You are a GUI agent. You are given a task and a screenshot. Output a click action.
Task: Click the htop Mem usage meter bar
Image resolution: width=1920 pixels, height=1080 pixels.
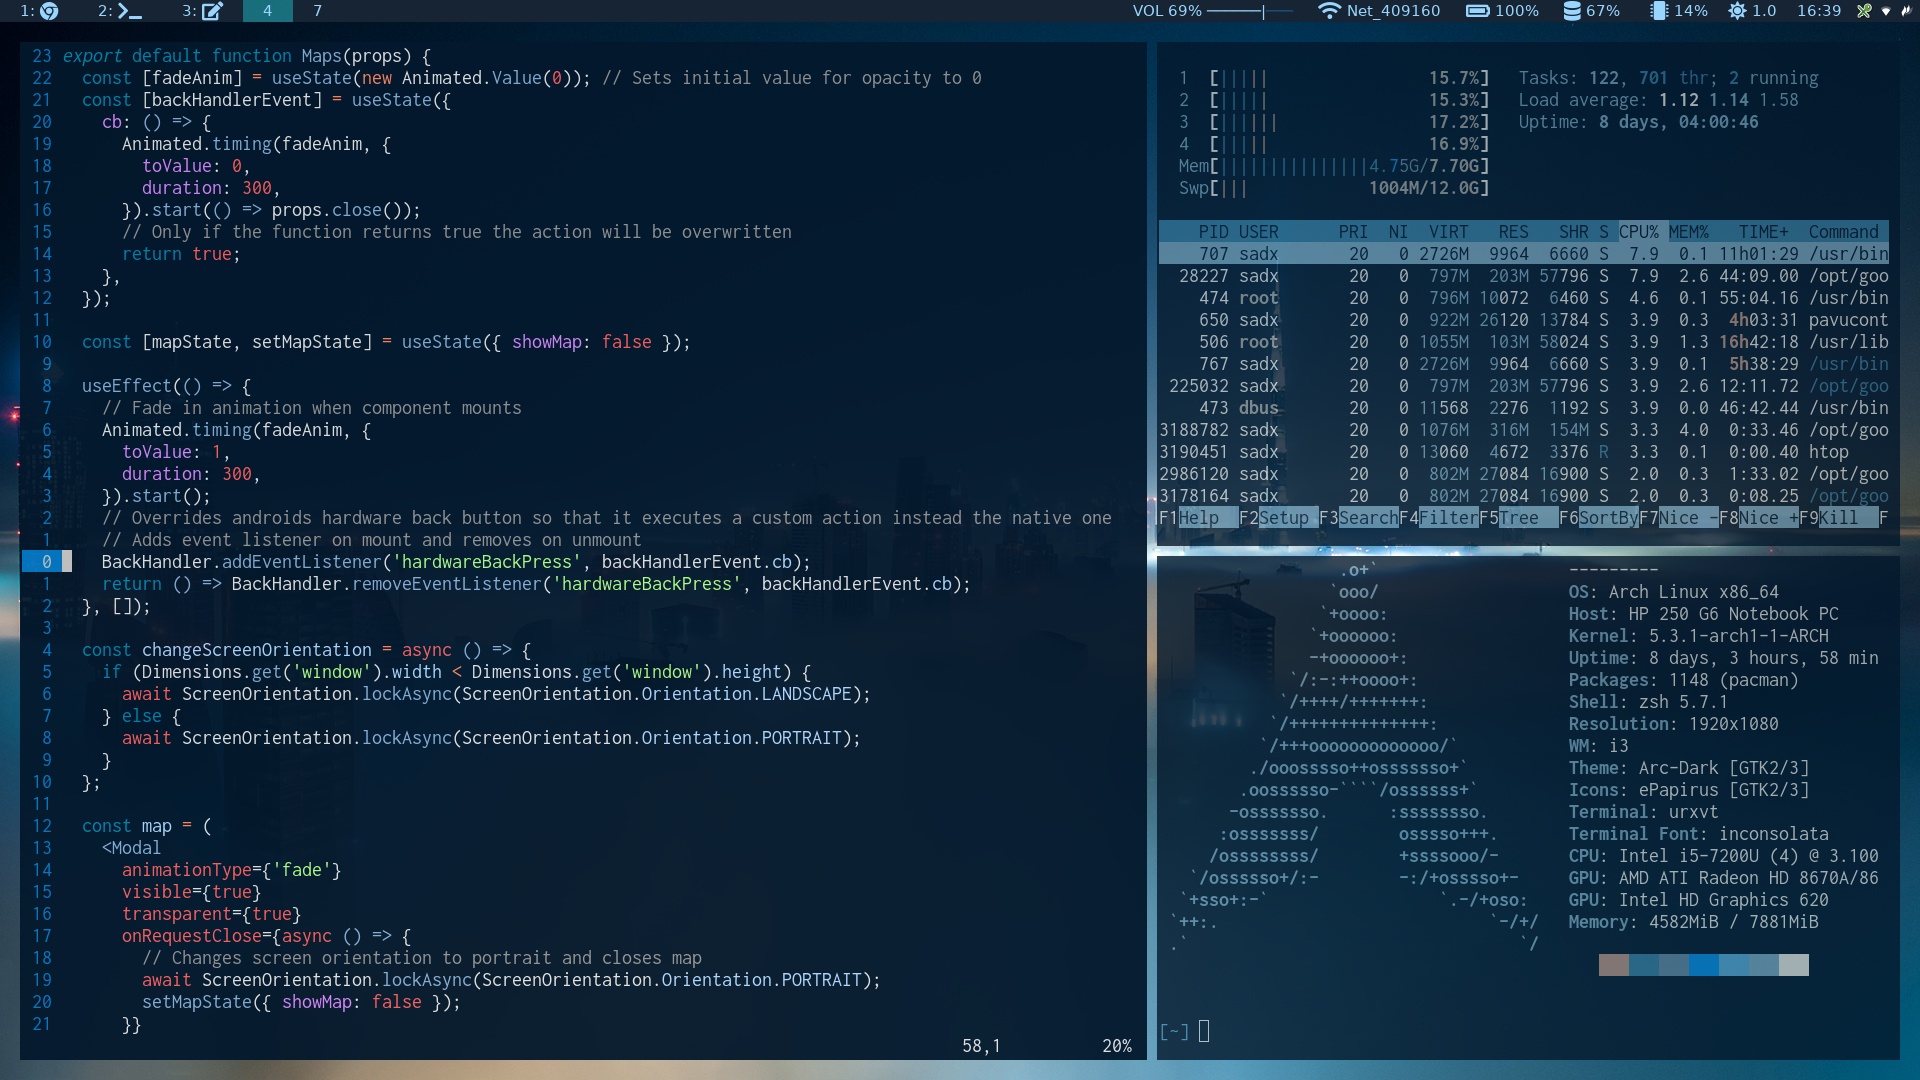[1333, 166]
